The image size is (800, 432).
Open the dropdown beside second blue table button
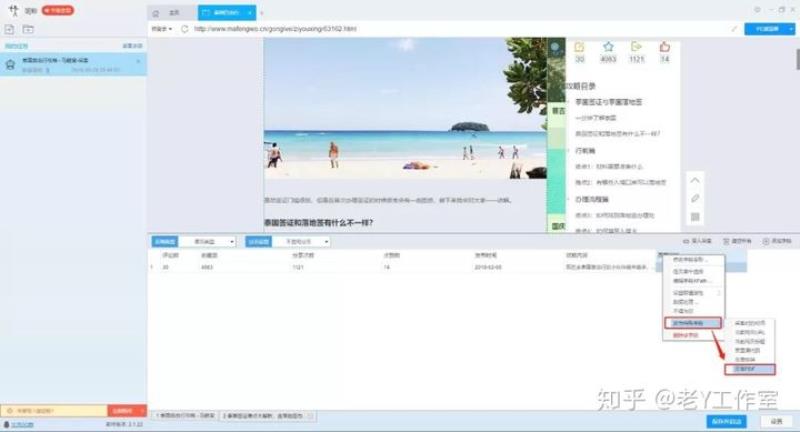(301, 241)
